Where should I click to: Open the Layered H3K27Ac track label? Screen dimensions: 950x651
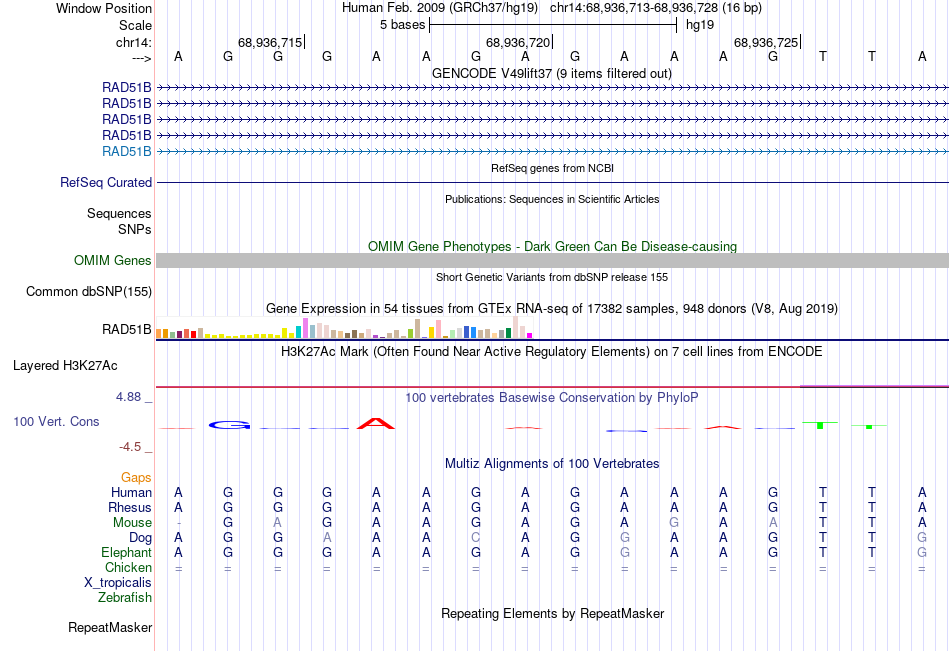(65, 366)
